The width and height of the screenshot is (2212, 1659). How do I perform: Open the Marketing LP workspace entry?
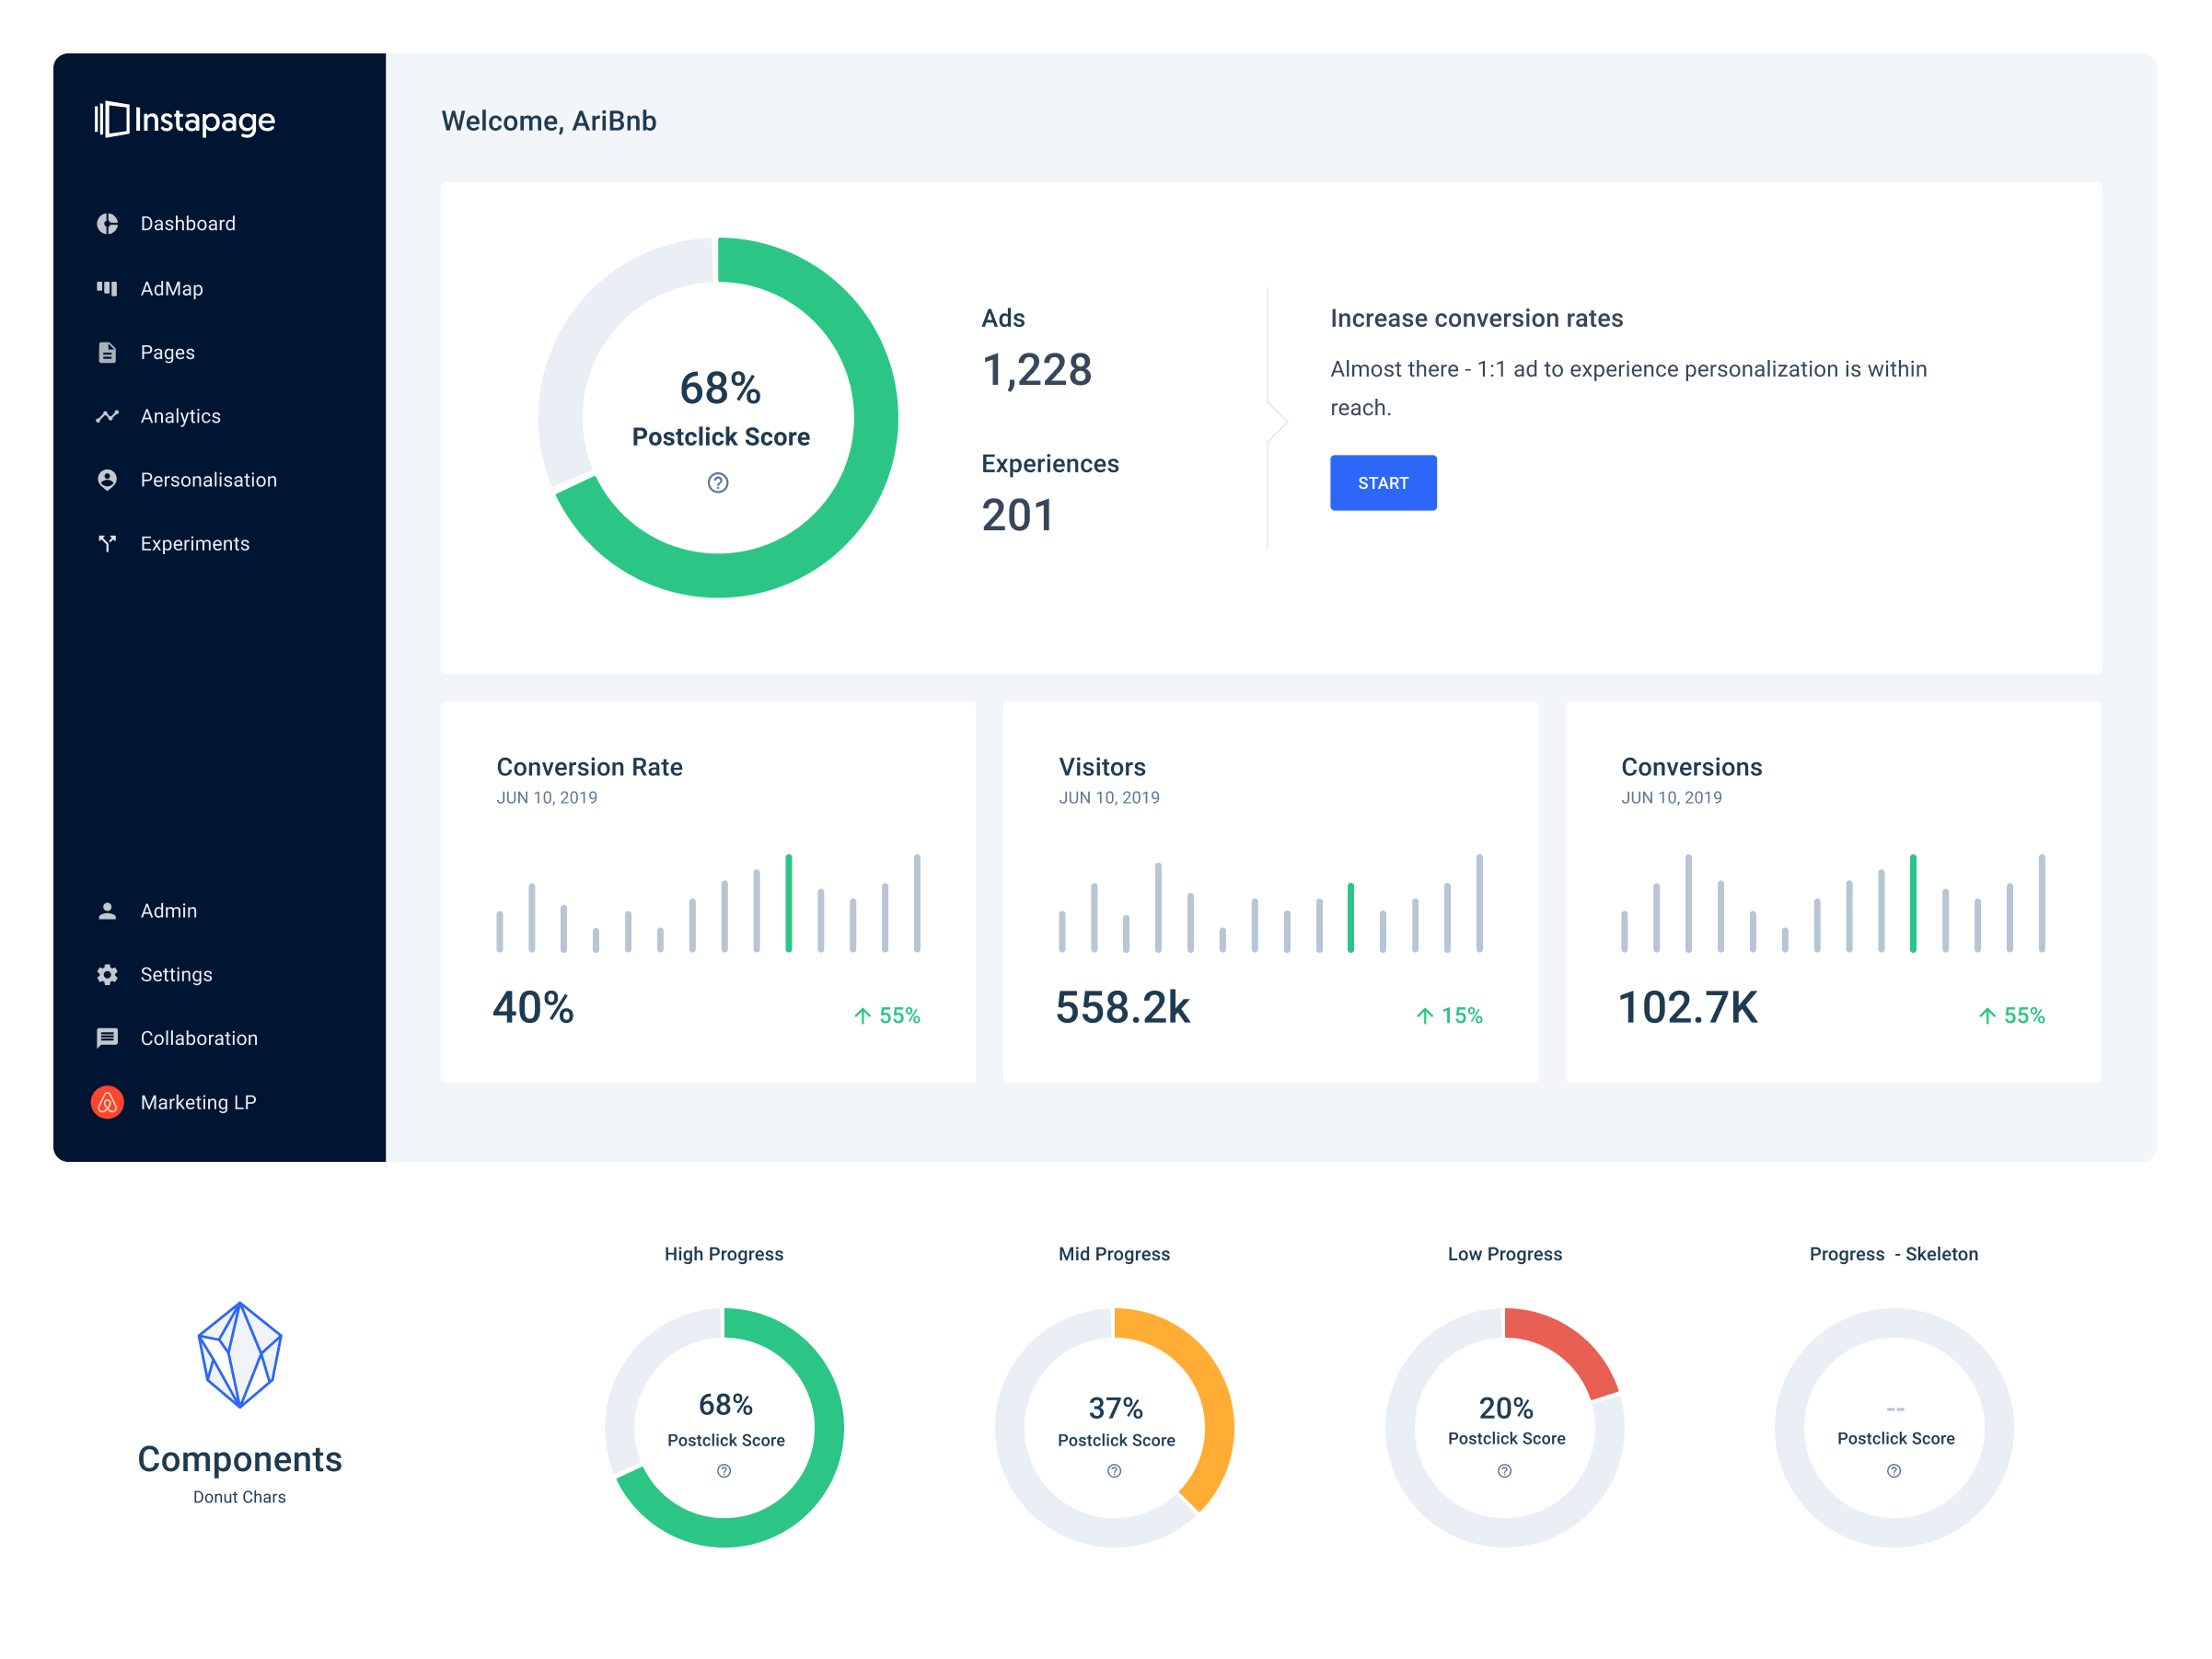coord(198,1102)
